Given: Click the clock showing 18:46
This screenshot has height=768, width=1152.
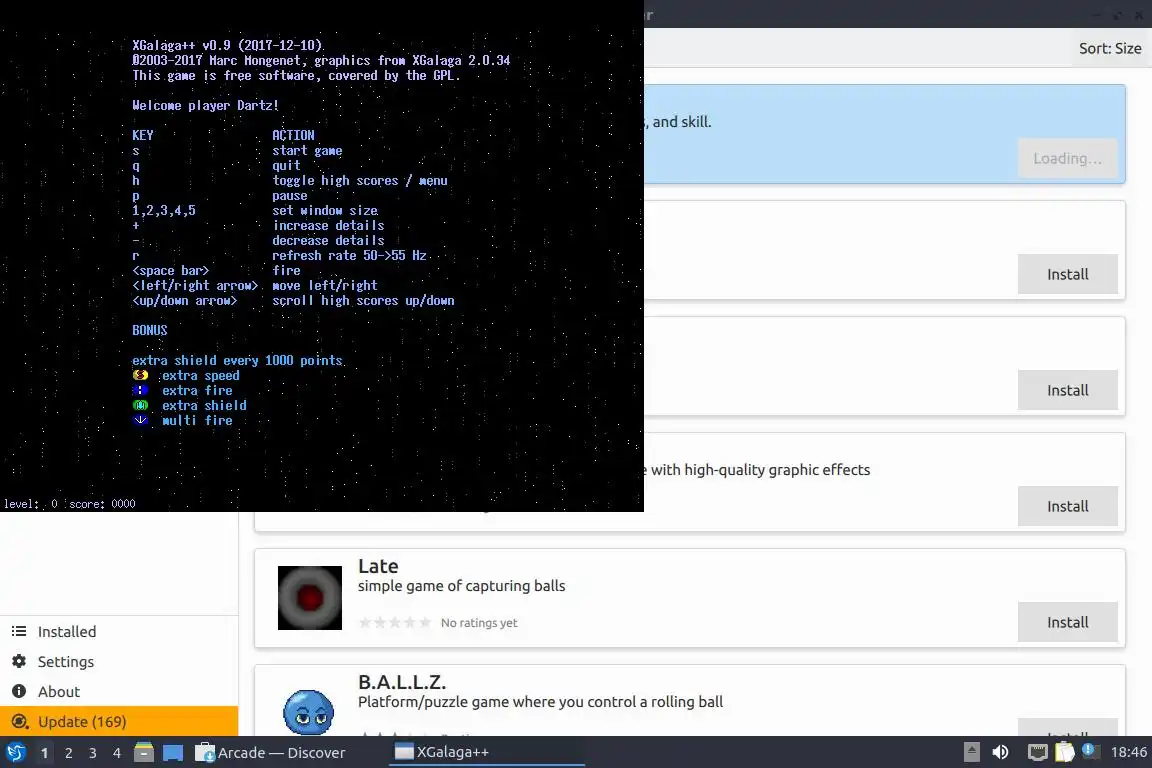Looking at the screenshot, I should click(1128, 752).
